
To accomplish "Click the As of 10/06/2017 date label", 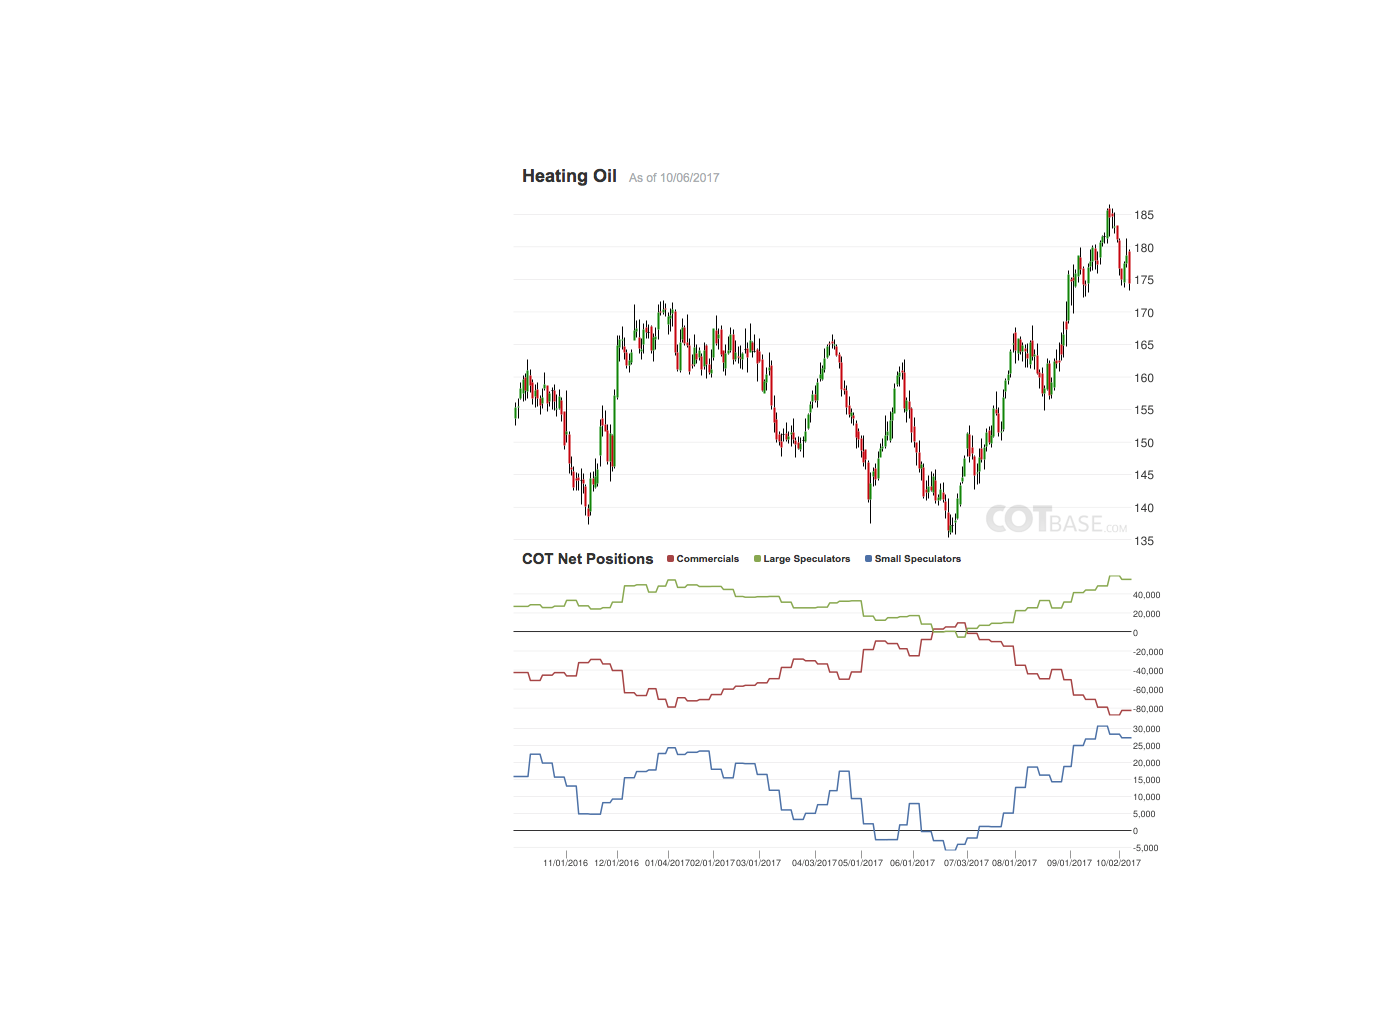I will pyautogui.click(x=674, y=177).
